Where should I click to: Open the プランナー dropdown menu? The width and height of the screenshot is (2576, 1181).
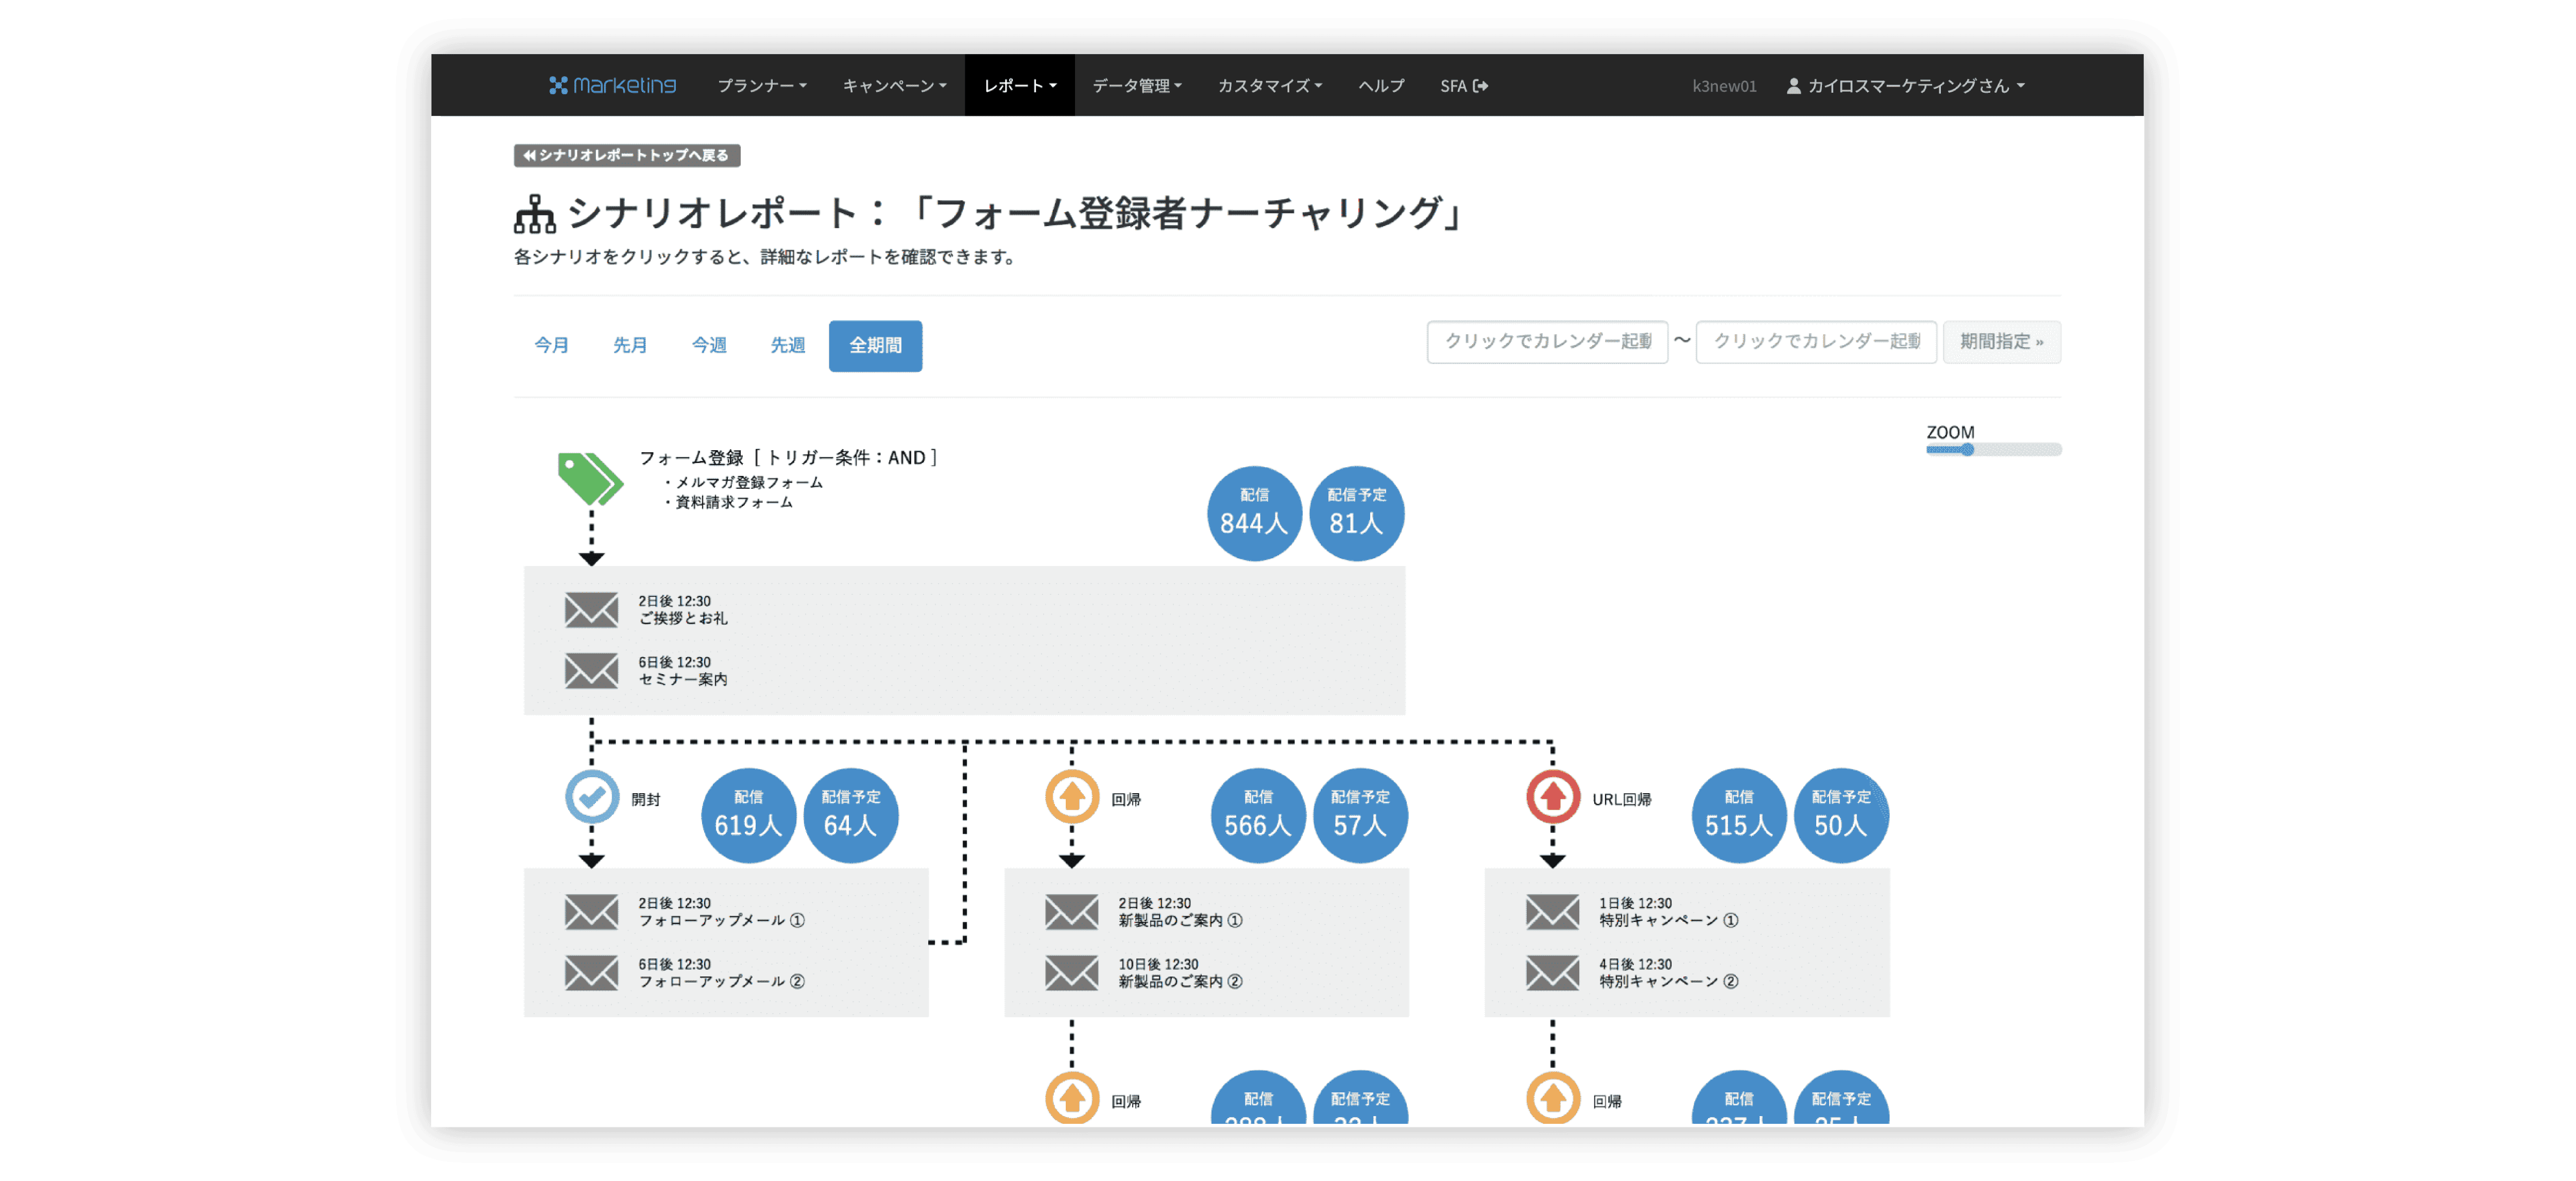pos(762,85)
